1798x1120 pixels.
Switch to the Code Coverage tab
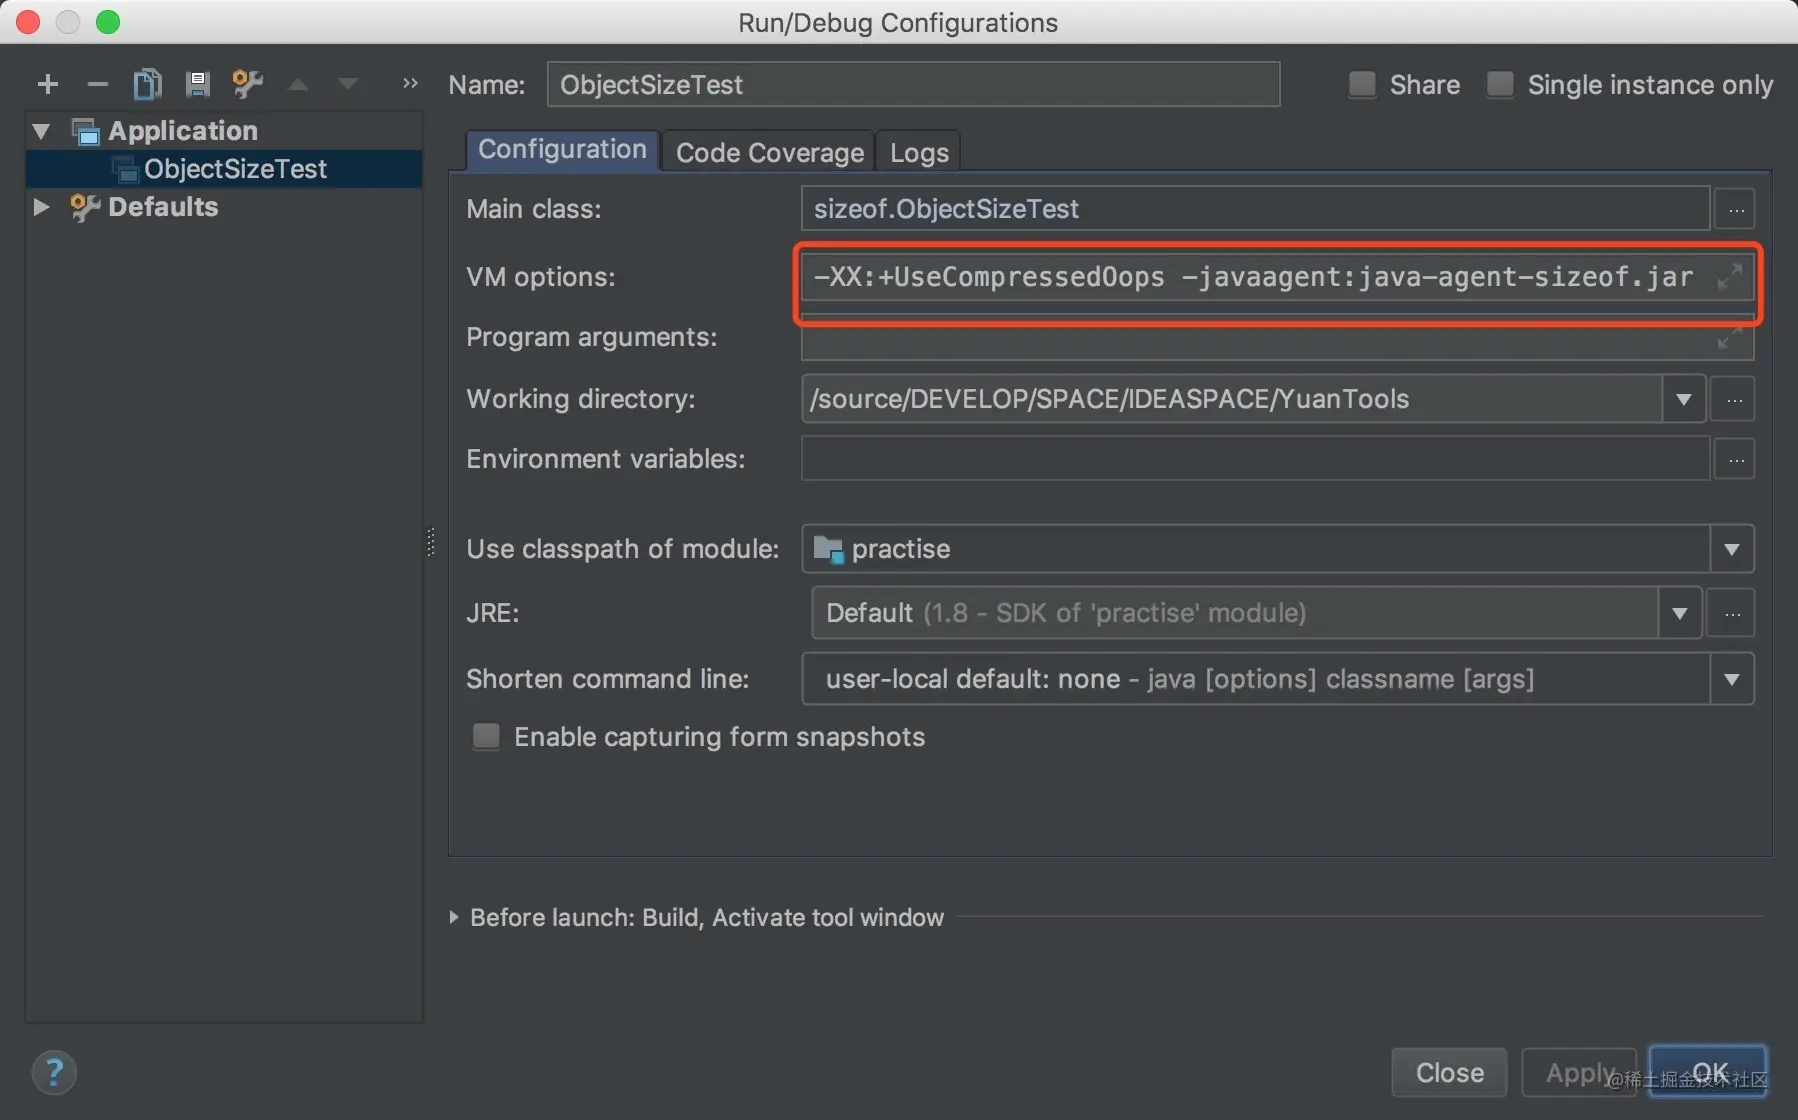pyautogui.click(x=769, y=152)
